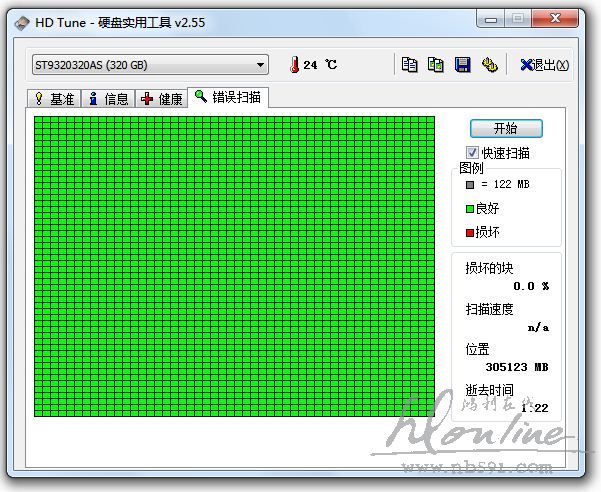Minimize the HD Tune window
601x492 pixels.
(491, 19)
